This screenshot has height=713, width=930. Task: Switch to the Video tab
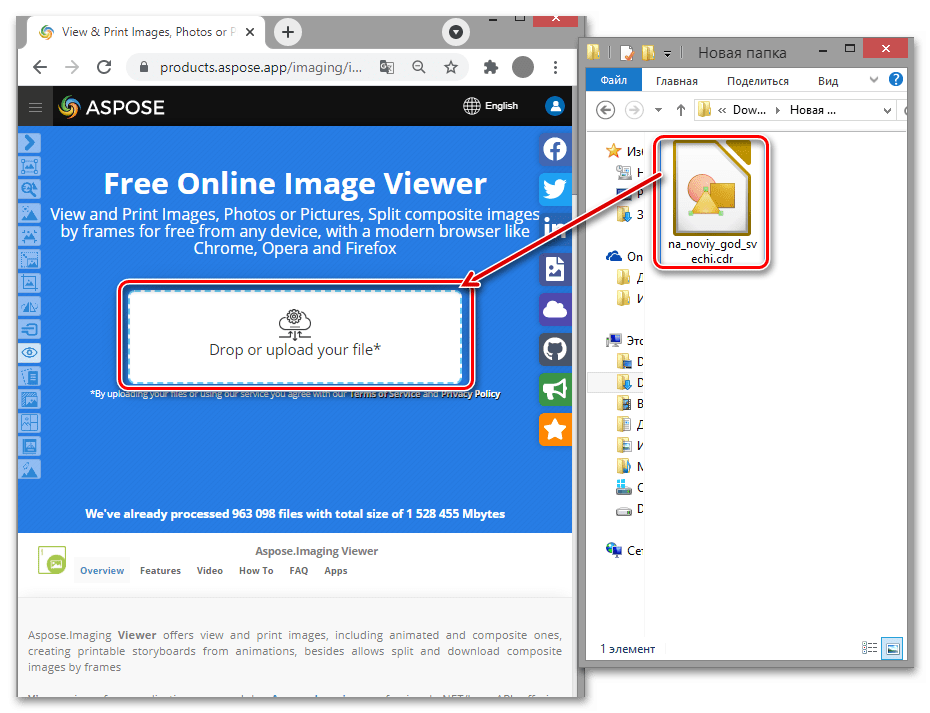210,571
